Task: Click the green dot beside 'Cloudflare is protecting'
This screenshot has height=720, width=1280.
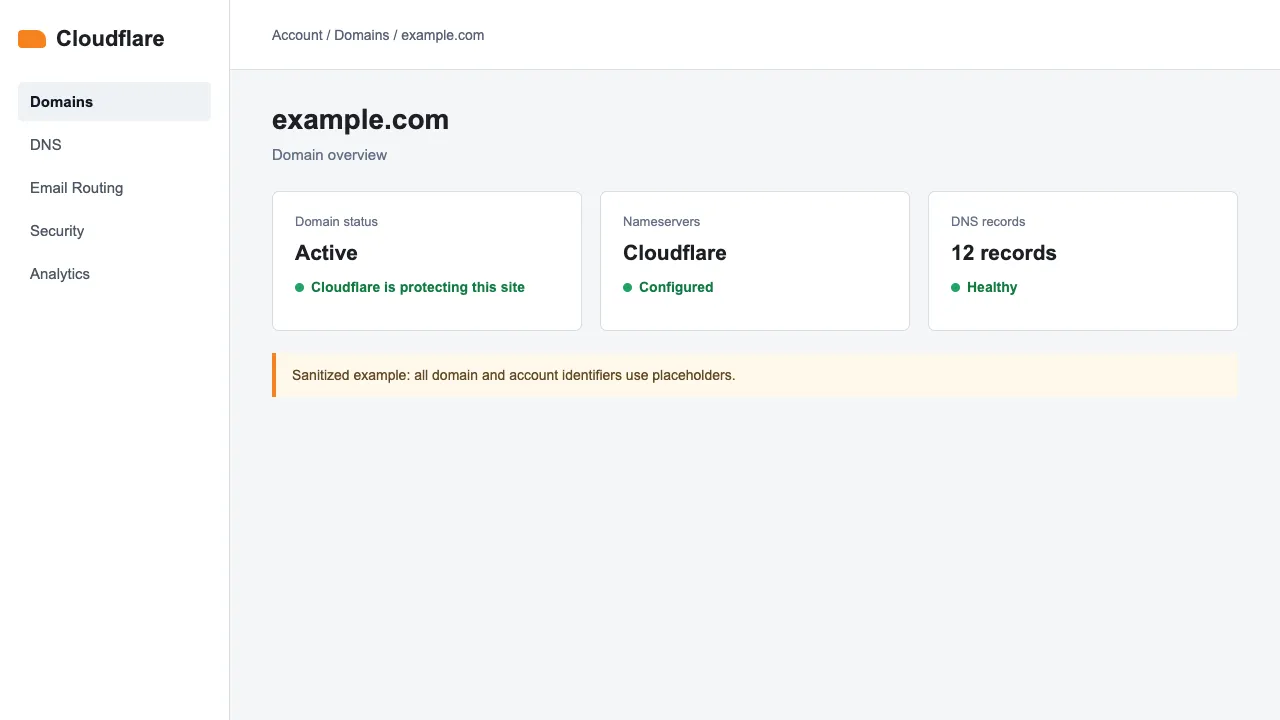Action: pos(299,287)
